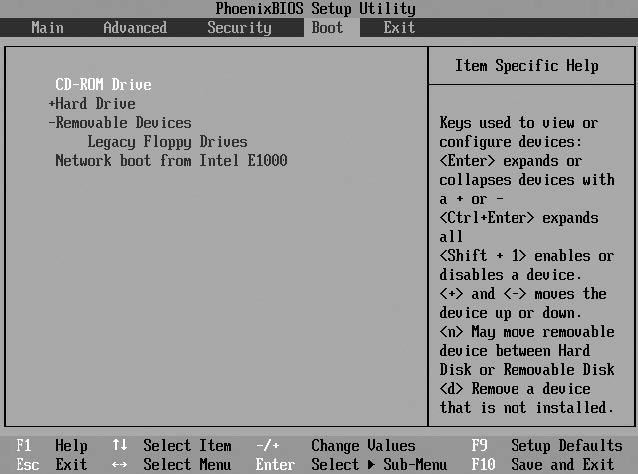Click the active Boot tab
638x474 pixels.
pyautogui.click(x=327, y=28)
